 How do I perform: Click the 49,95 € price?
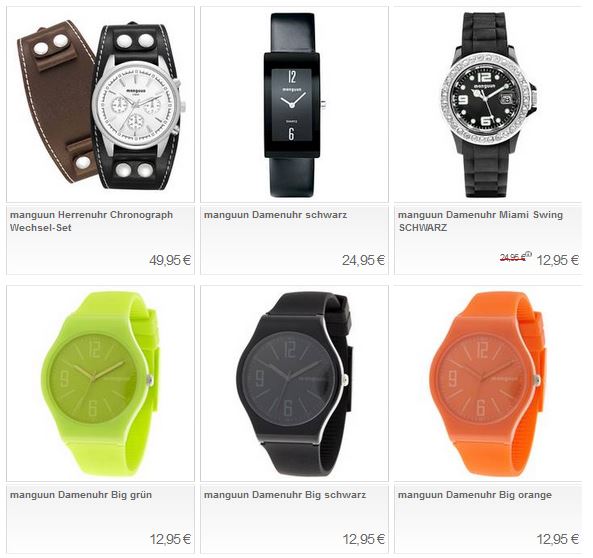pos(170,260)
